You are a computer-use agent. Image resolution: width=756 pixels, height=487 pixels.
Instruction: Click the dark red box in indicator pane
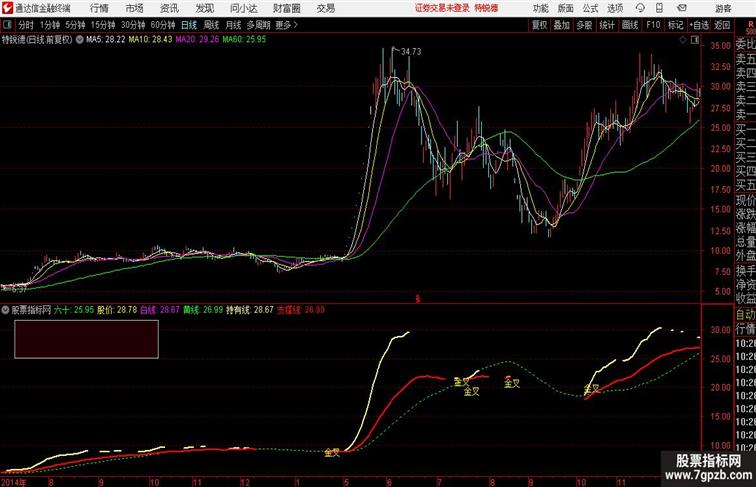click(x=86, y=339)
